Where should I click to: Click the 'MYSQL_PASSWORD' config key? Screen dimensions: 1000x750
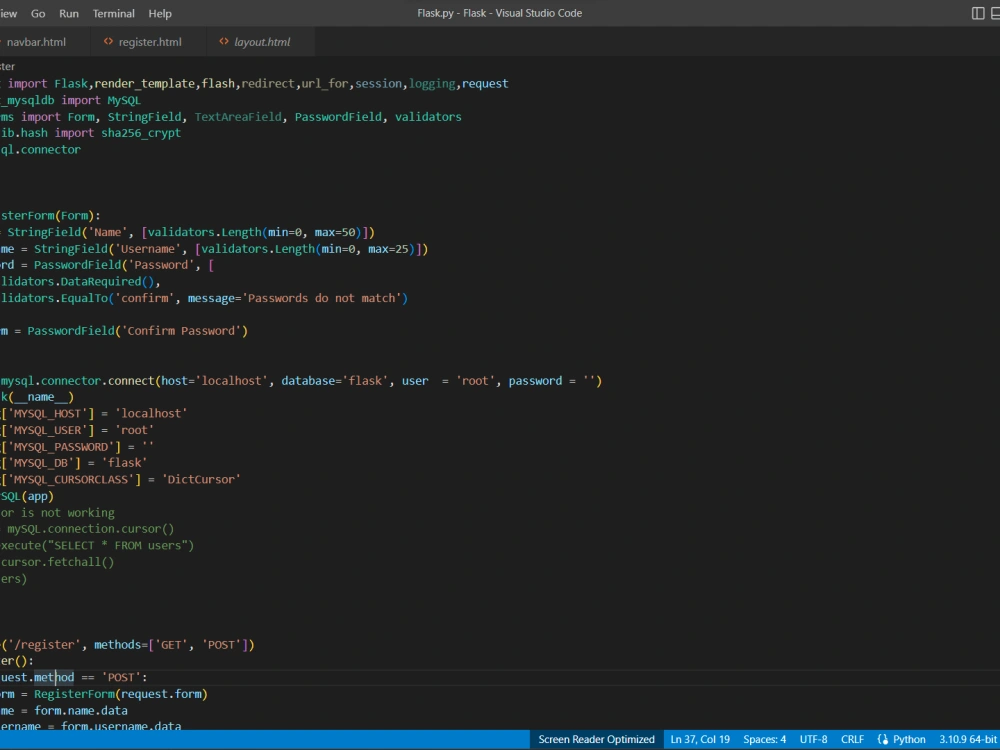tap(61, 446)
